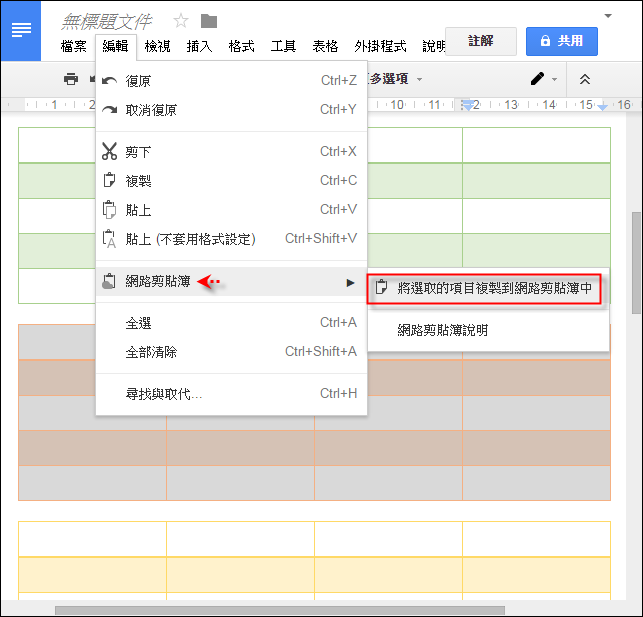Choose 剪下 from the edit menu
This screenshot has height=617, width=643.
(231, 152)
